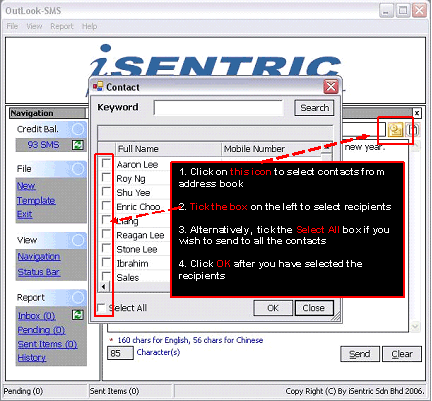This screenshot has height=401, width=432.
Task: Tick the checkbox for Aaron Lee
Action: coord(106,163)
